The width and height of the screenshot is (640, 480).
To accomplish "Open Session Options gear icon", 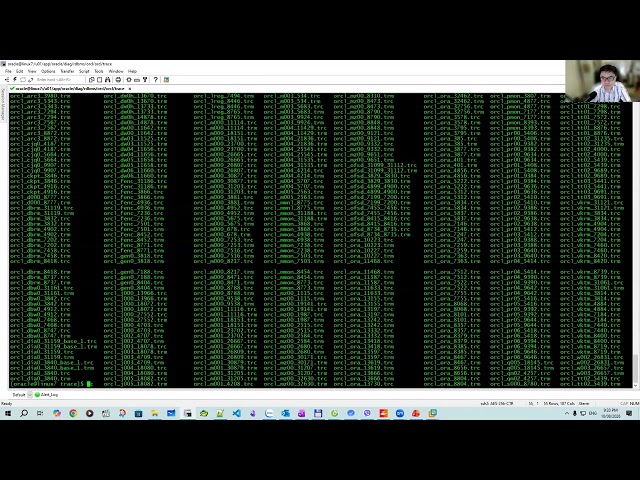I will [x=129, y=80].
